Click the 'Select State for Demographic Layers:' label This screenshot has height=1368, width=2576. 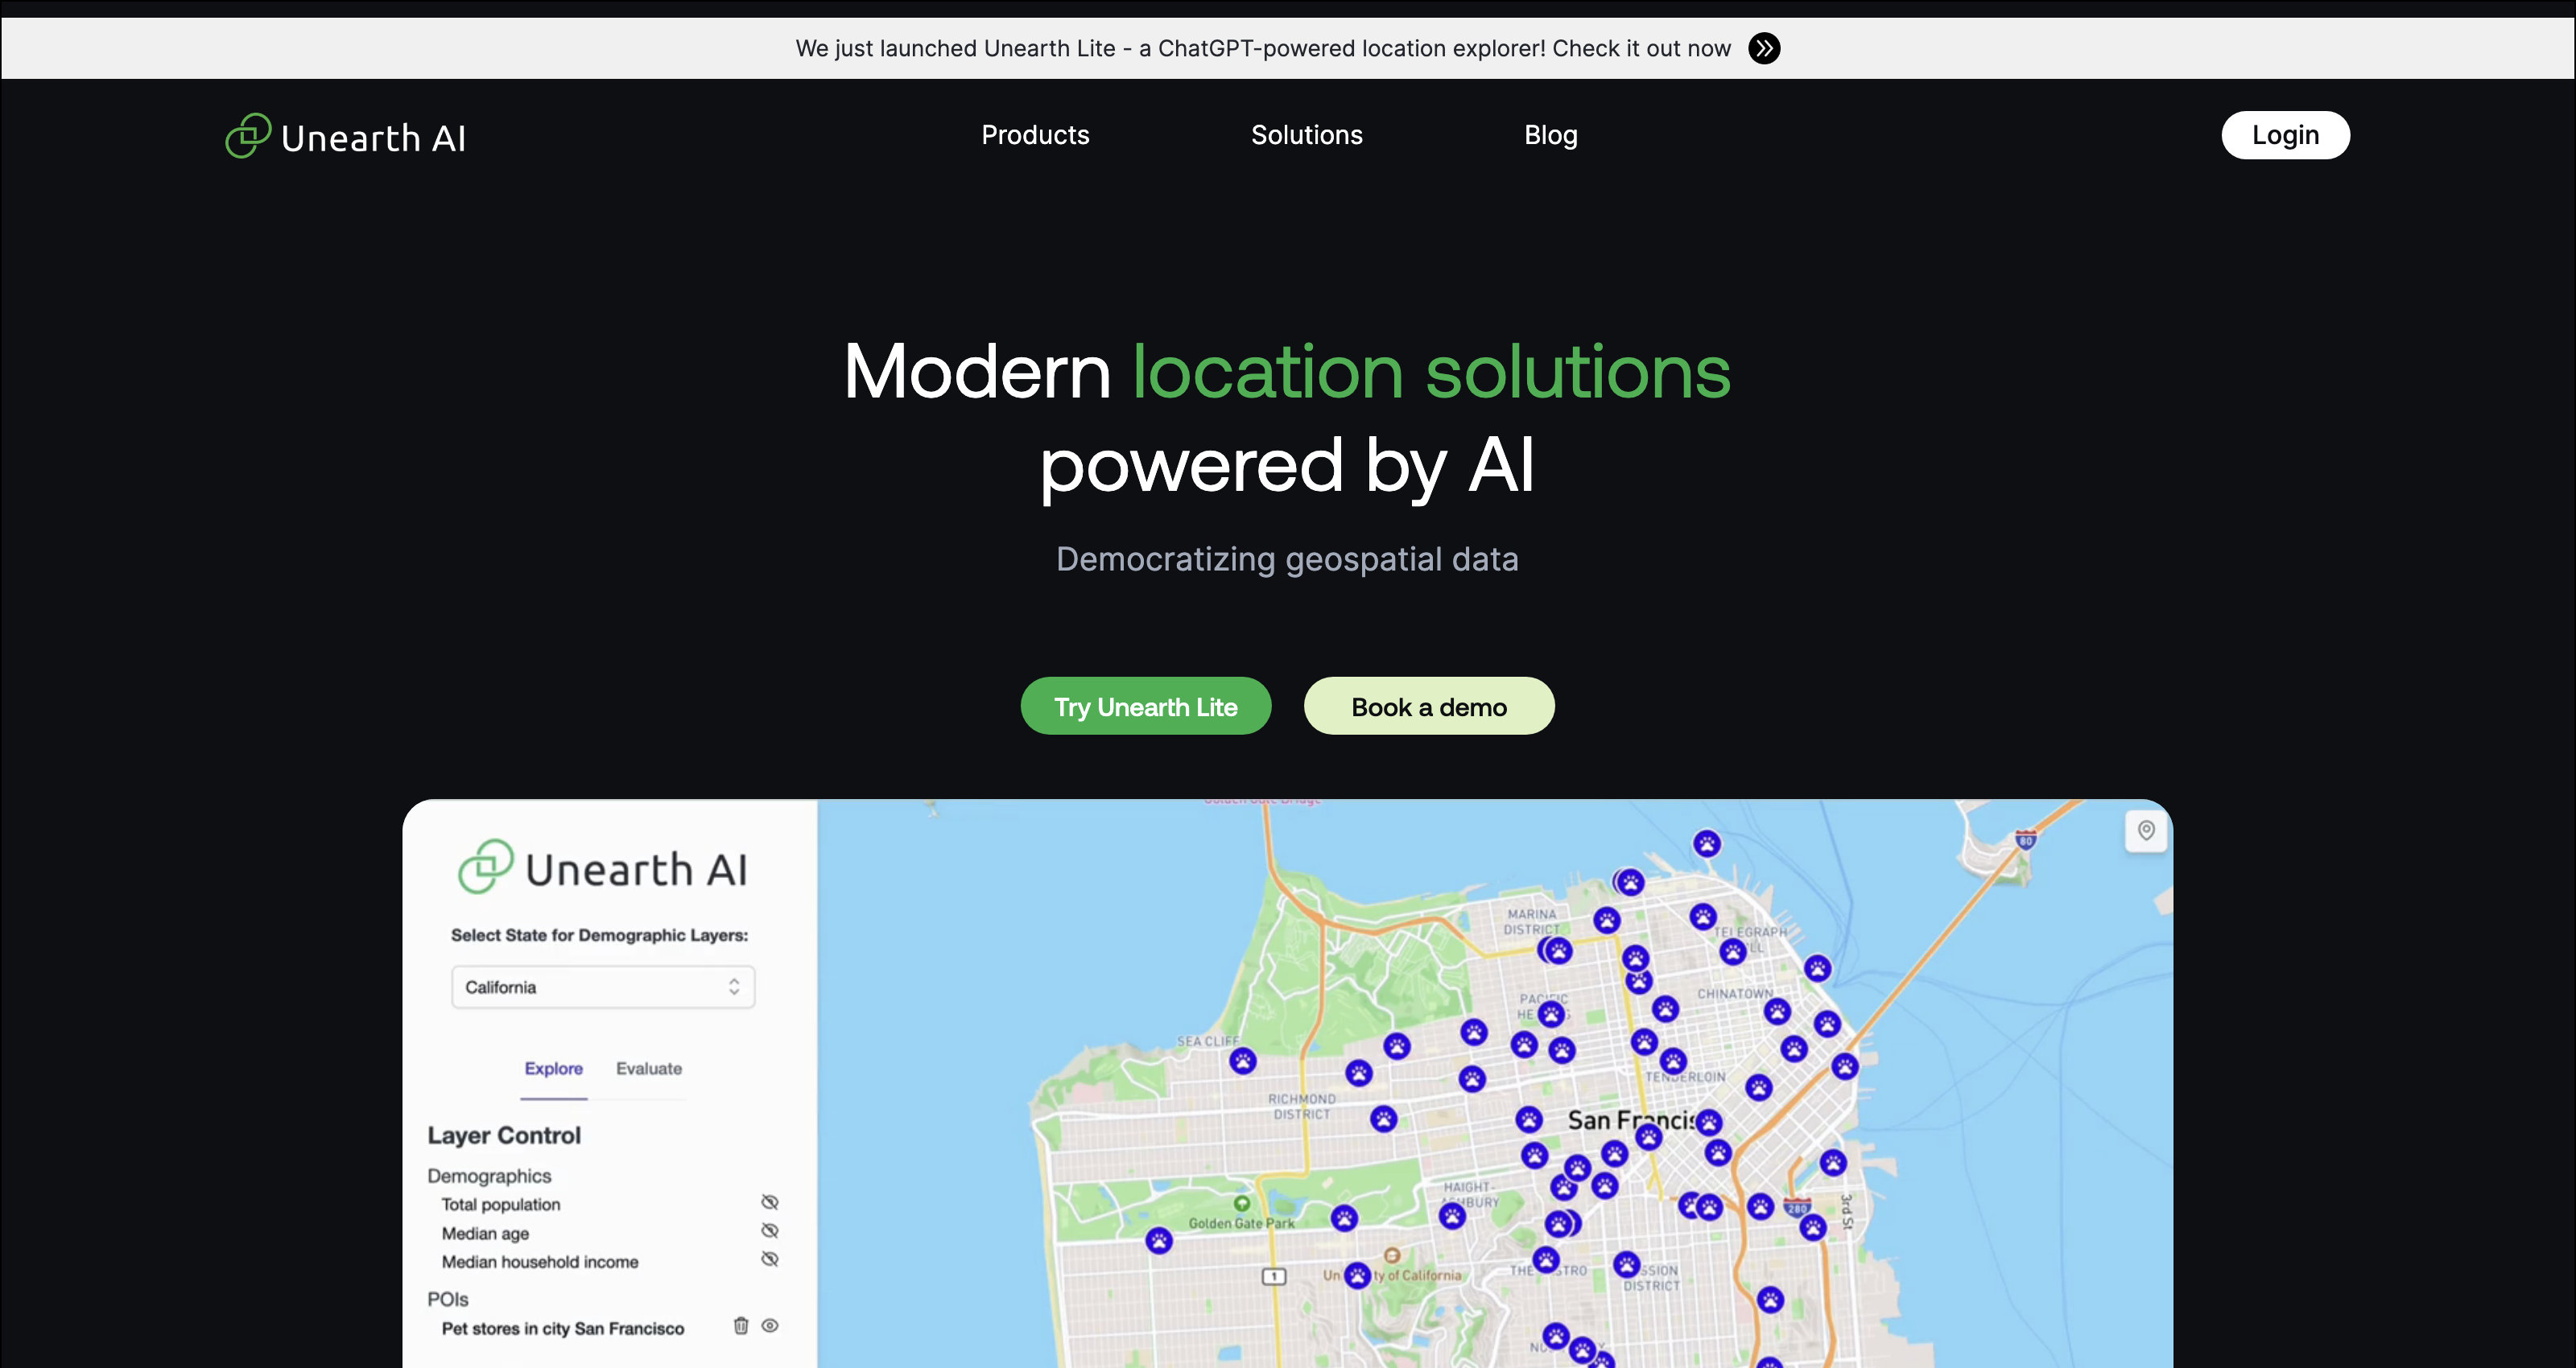(599, 935)
